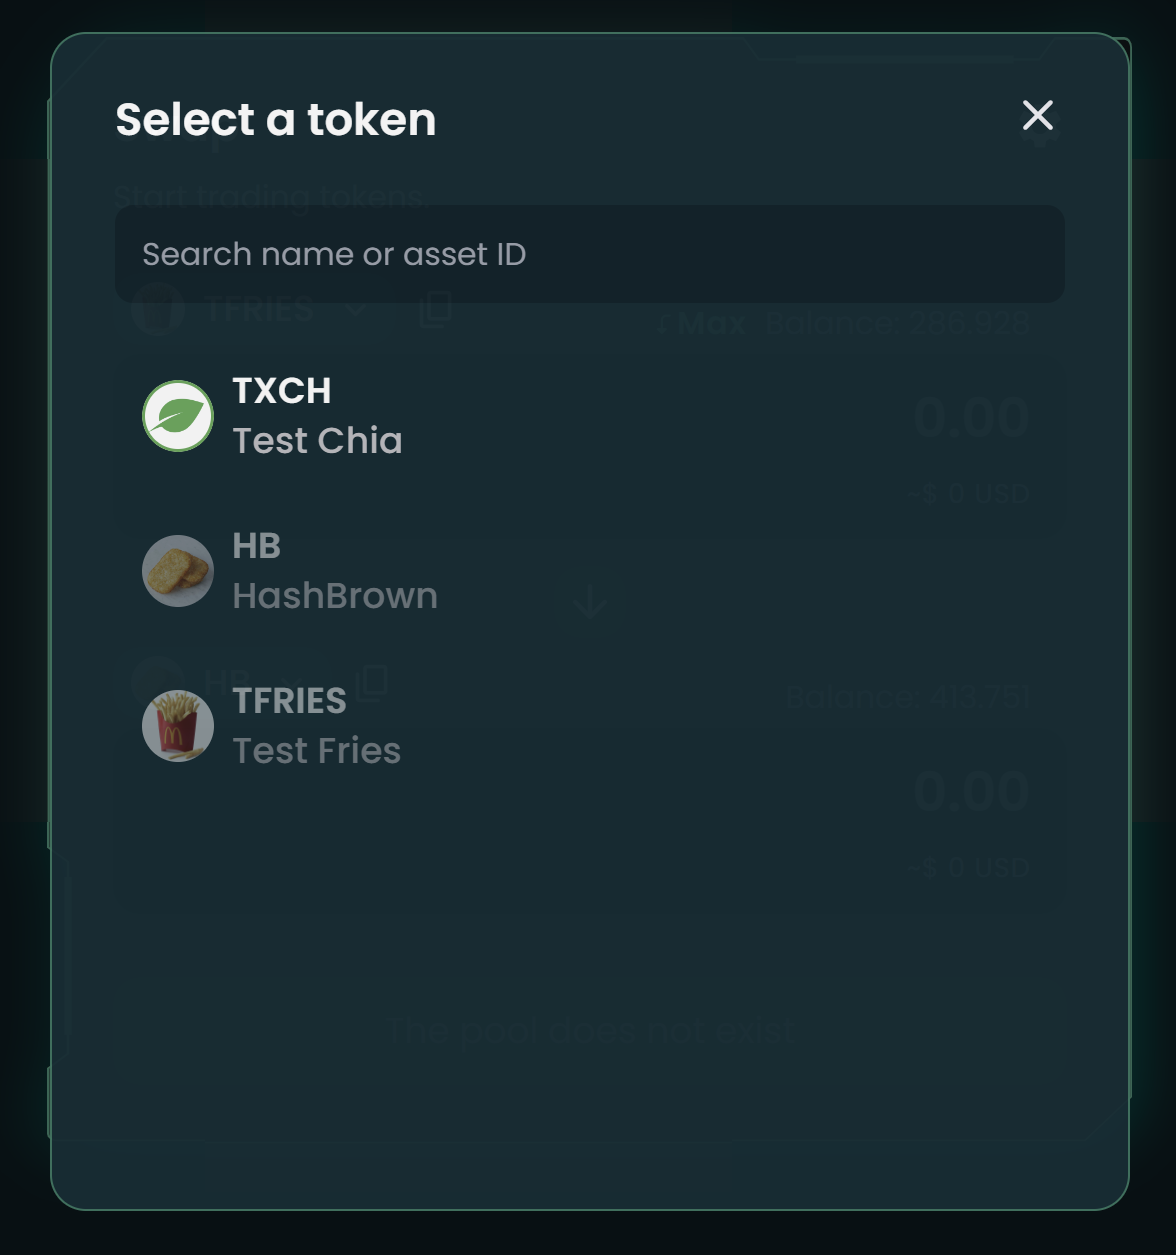Click the dimmed 'The pool does not exist' button
The width and height of the screenshot is (1176, 1255).
click(590, 1031)
